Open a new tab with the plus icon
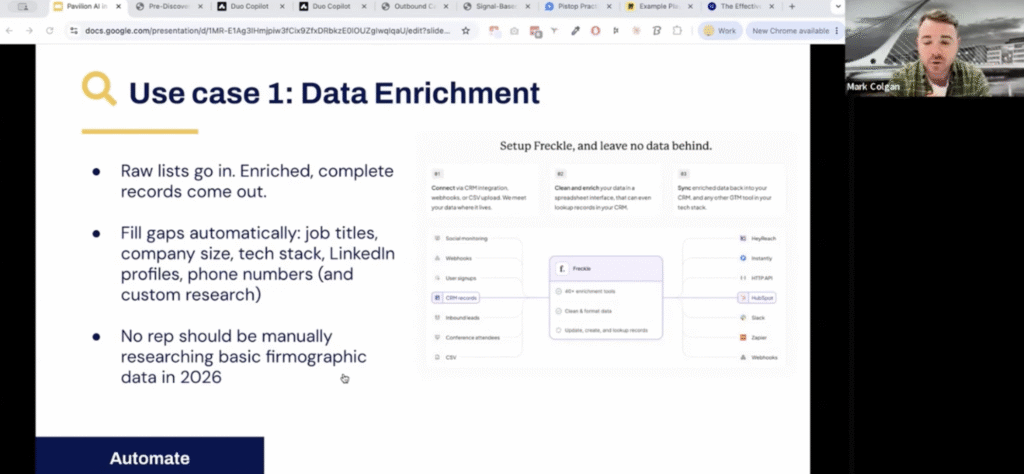Image resolution: width=1024 pixels, height=474 pixels. tap(792, 7)
